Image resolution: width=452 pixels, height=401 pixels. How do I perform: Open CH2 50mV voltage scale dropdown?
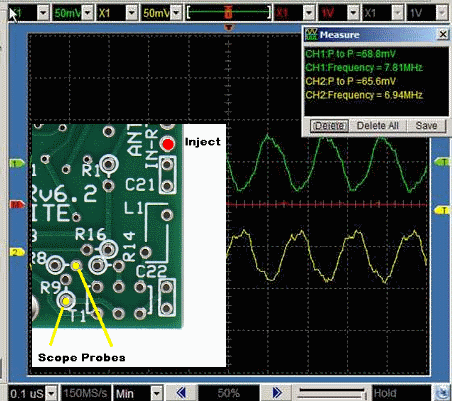pos(176,13)
